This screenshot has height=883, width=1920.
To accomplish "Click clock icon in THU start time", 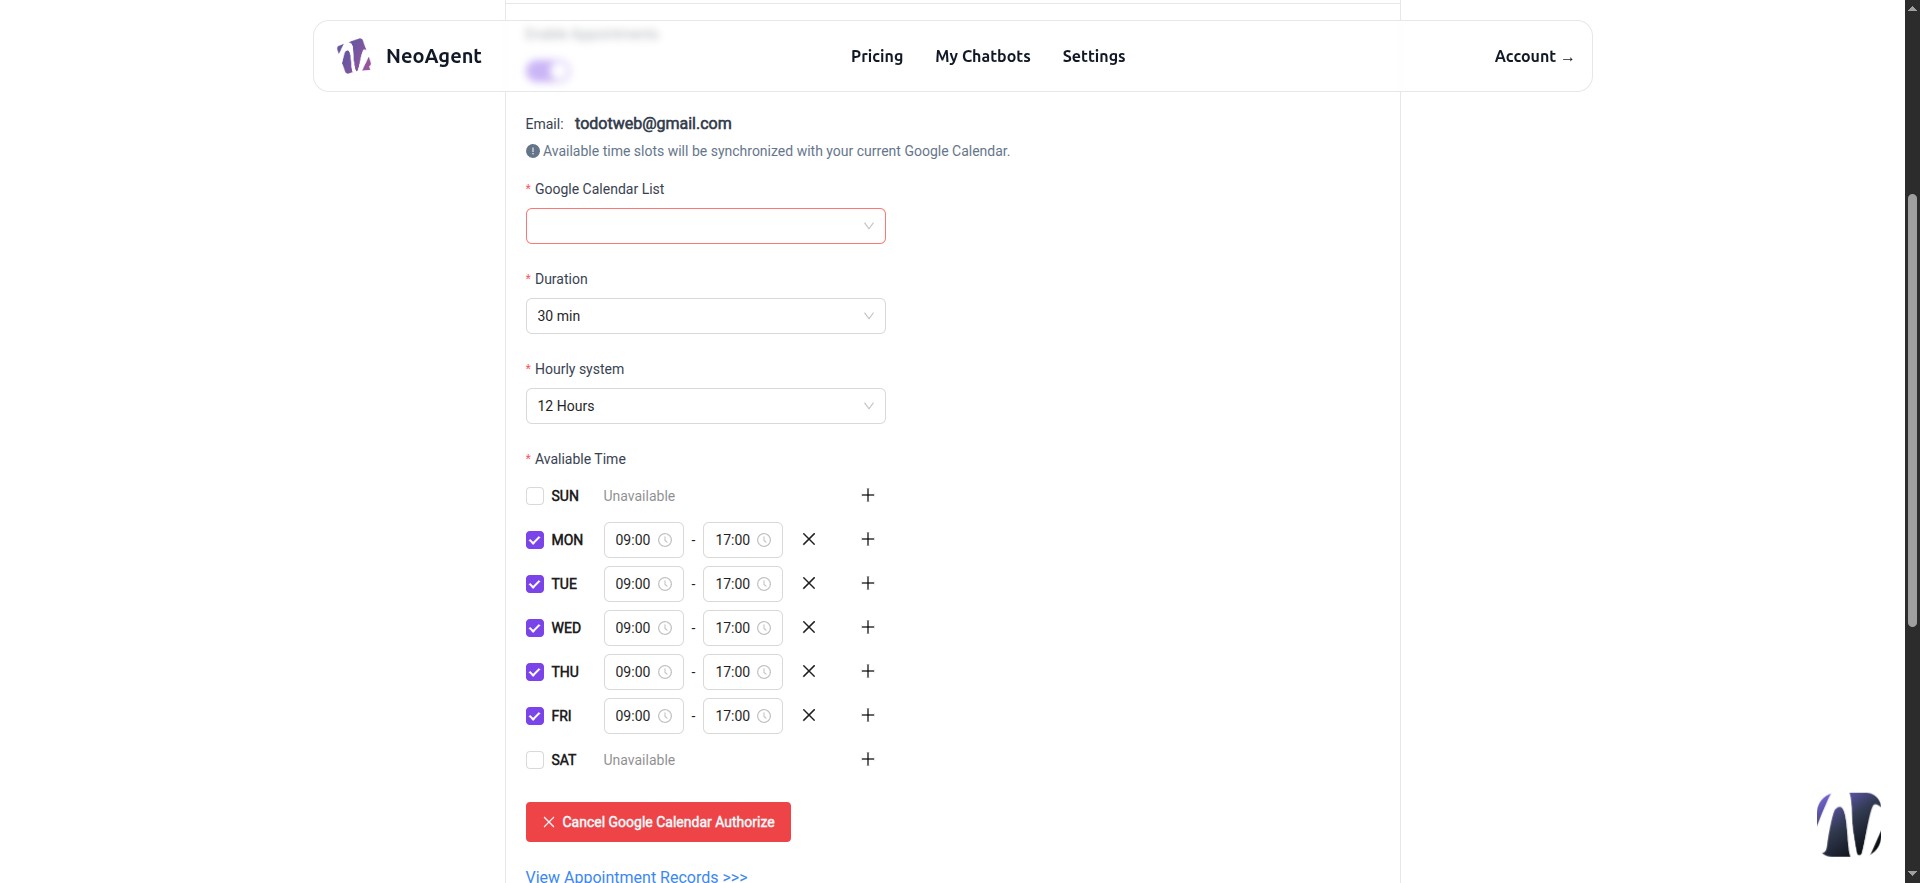I will click(x=665, y=672).
